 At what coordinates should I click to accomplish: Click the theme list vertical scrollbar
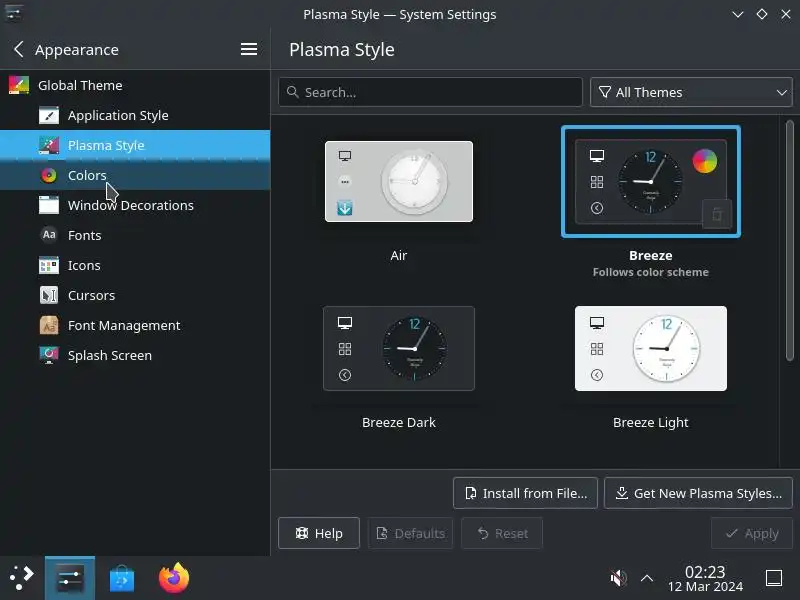coord(789,240)
